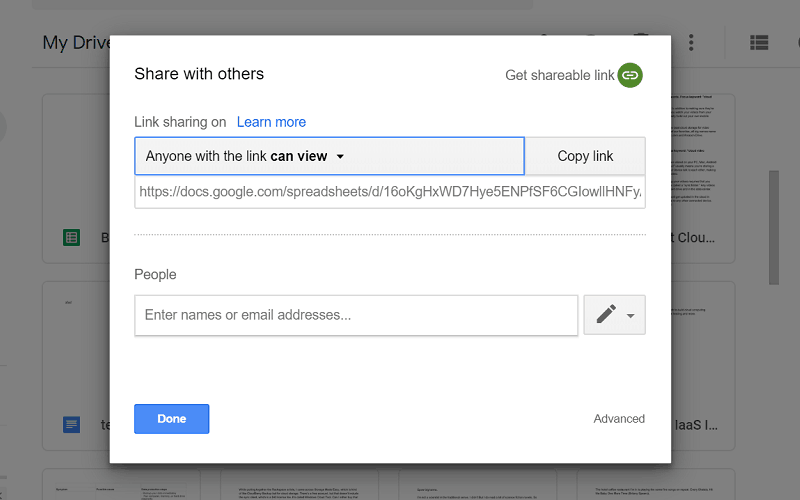The height and width of the screenshot is (500, 800).
Task: Click the Copy link button
Action: (x=585, y=156)
